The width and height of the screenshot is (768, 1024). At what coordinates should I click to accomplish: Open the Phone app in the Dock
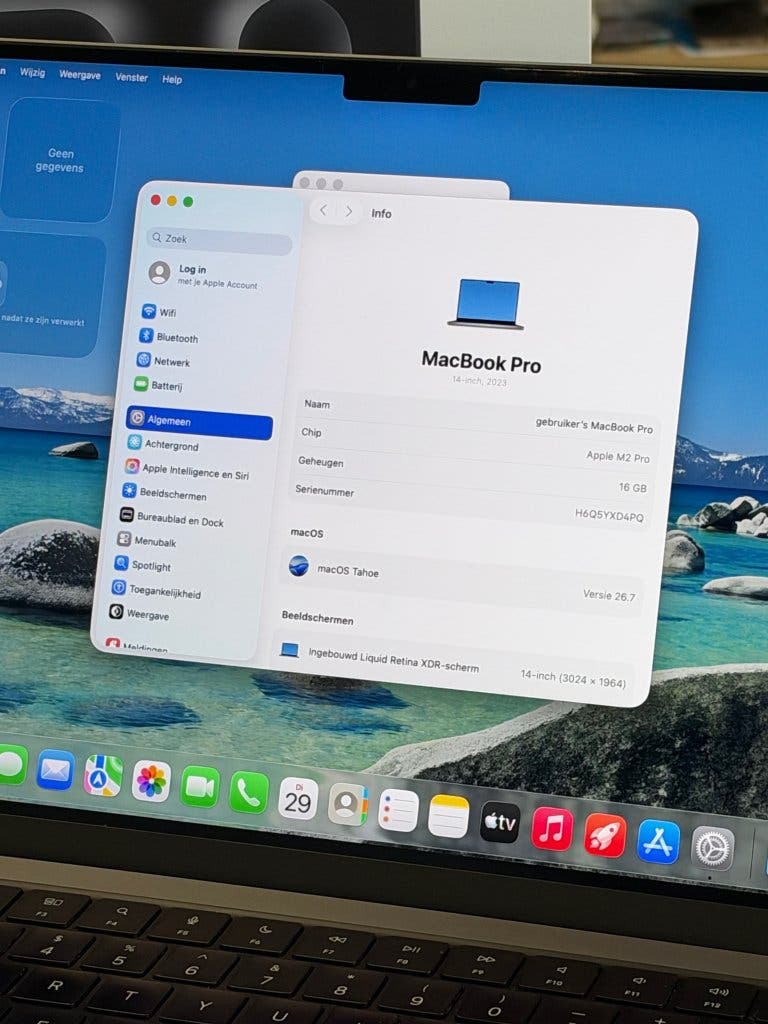[249, 793]
